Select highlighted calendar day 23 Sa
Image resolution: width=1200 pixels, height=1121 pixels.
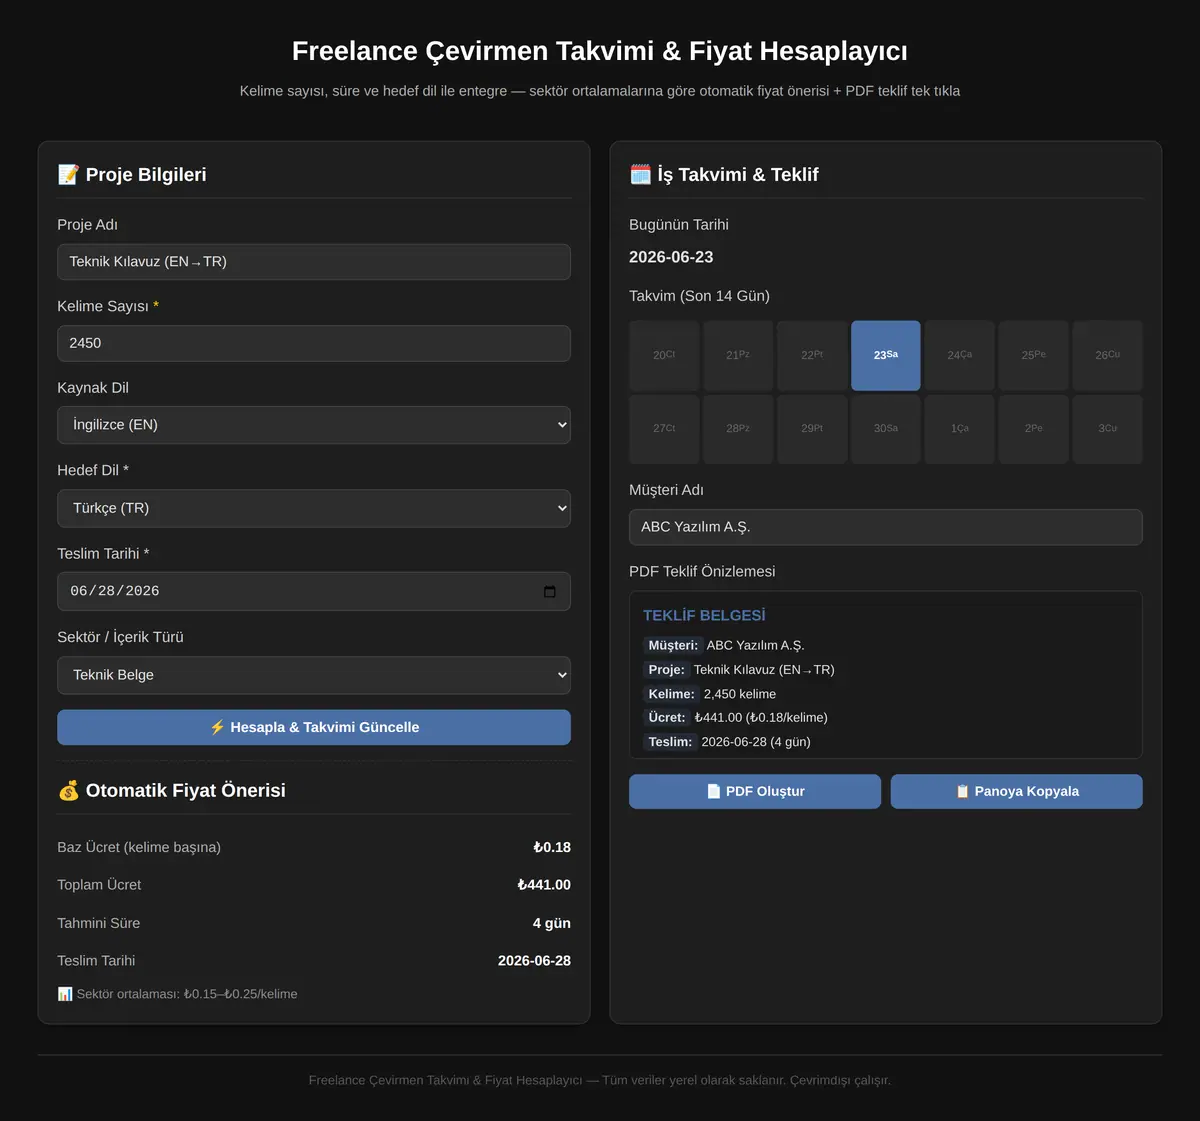pyautogui.click(x=886, y=355)
